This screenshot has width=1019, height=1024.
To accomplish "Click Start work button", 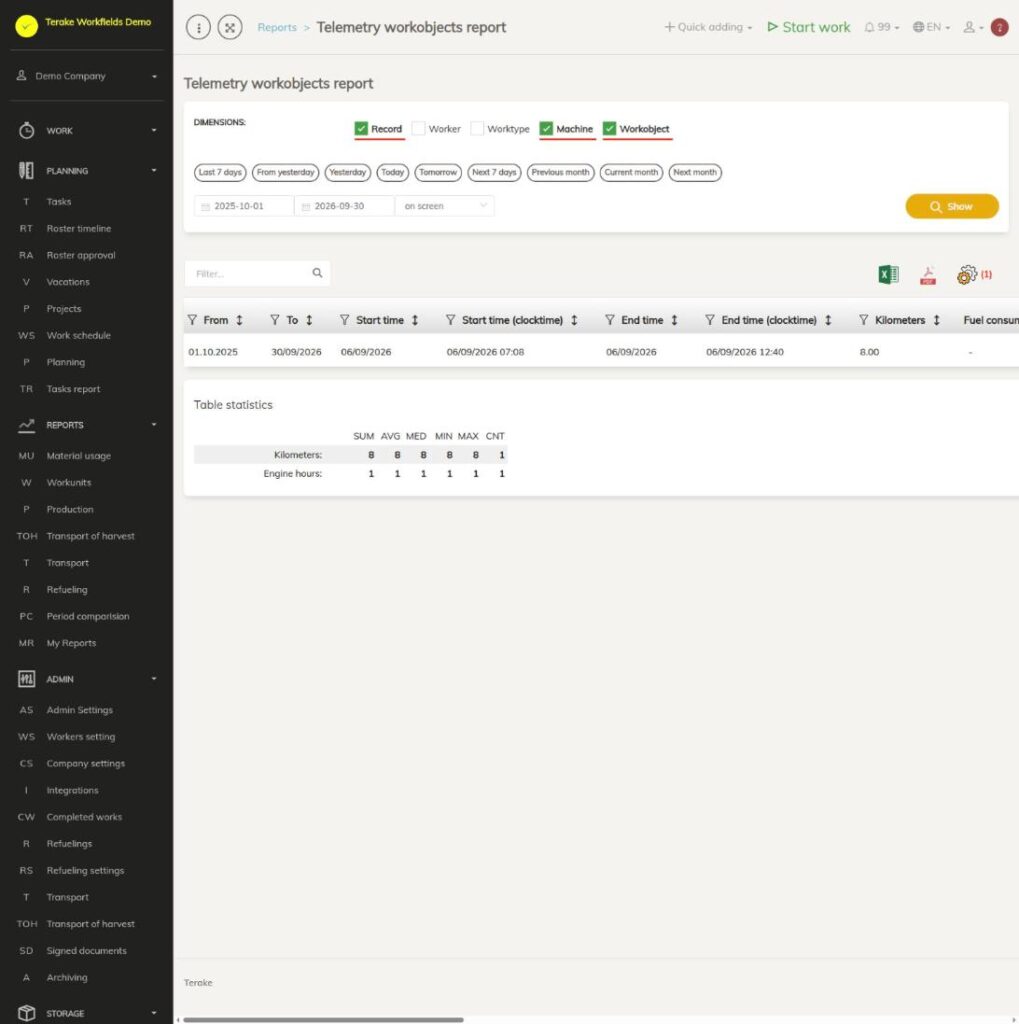I will (x=809, y=27).
